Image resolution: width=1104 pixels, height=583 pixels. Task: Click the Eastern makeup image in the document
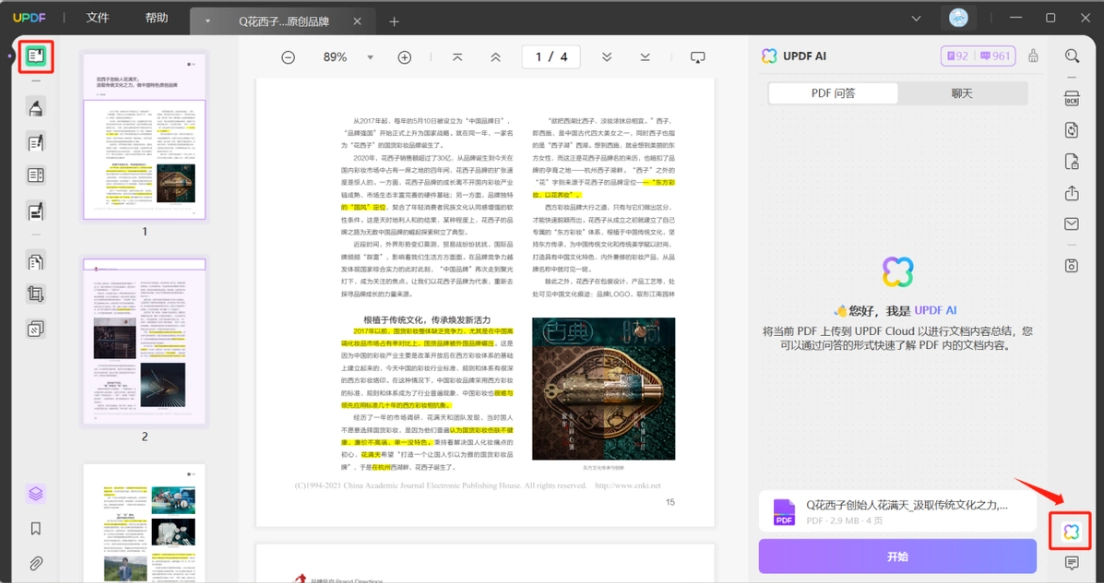pos(603,389)
